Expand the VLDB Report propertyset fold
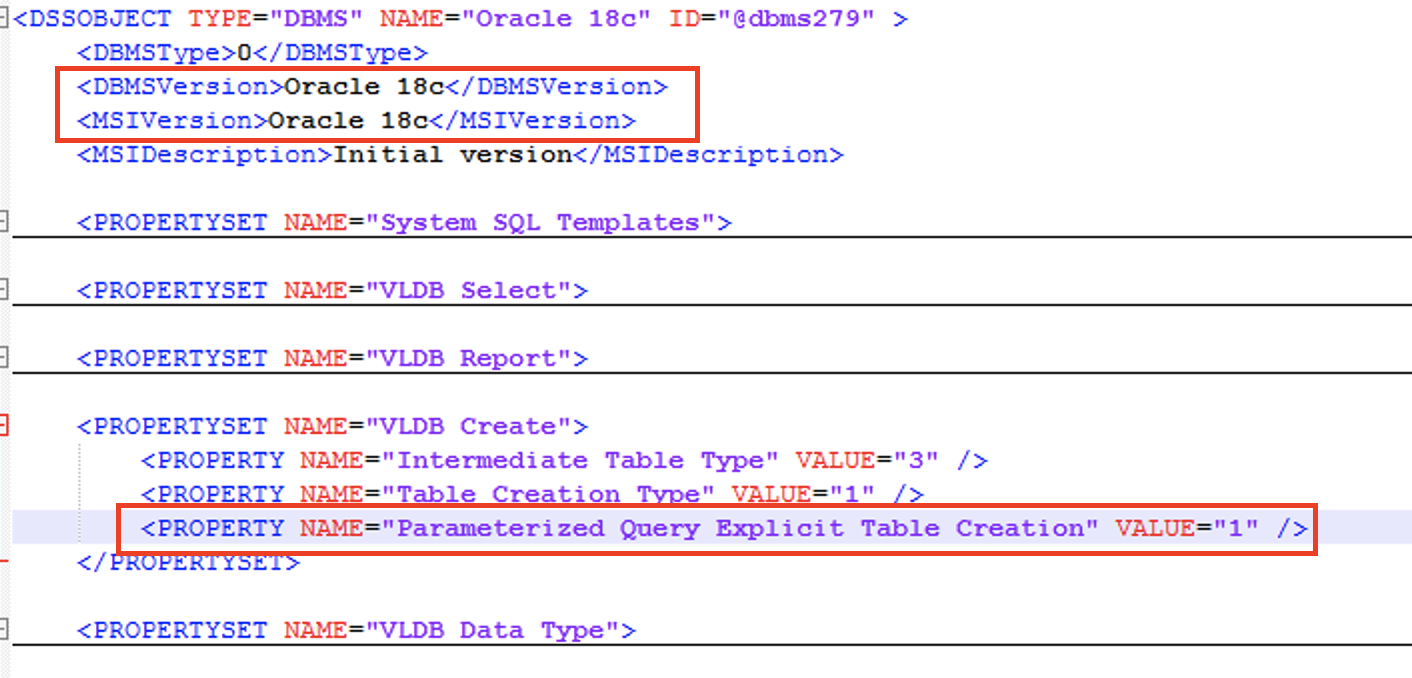1412x678 pixels. (x=4, y=358)
